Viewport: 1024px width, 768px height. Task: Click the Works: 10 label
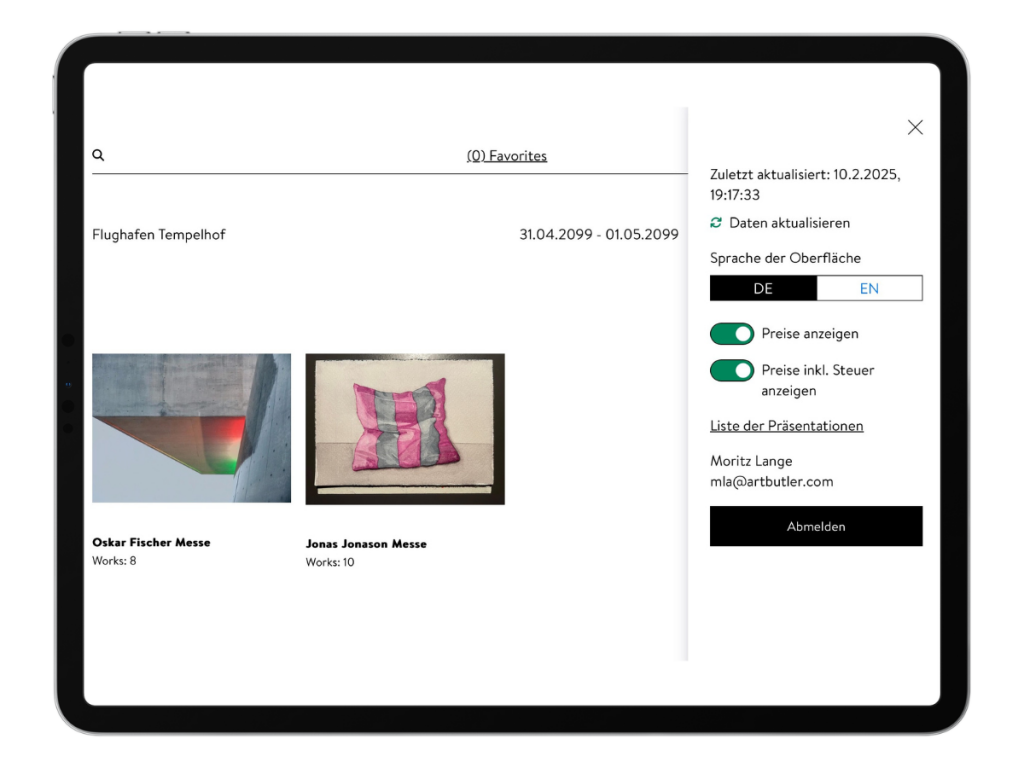point(330,562)
